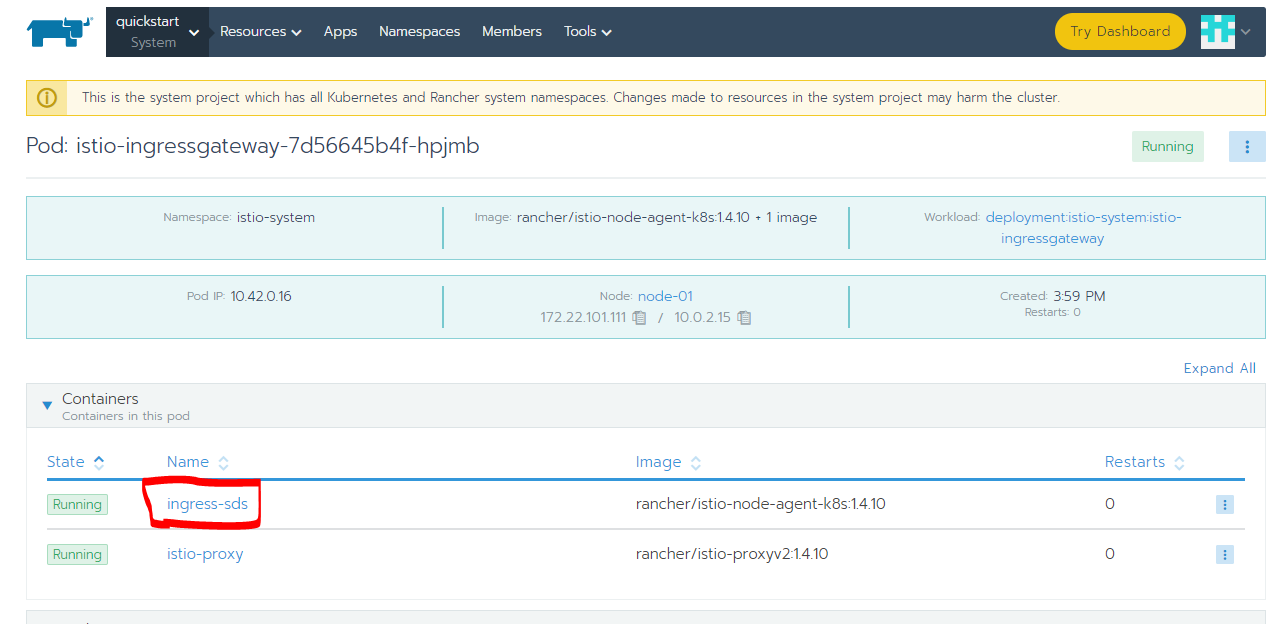Open the Members page
Image resolution: width=1287 pixels, height=624 pixels.
pos(512,32)
